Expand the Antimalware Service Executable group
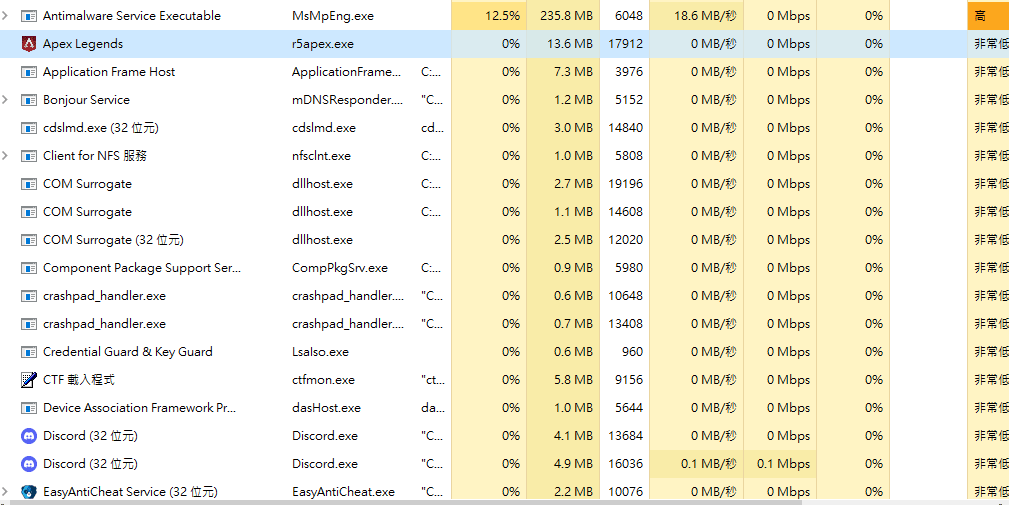Screen dimensions: 1009x505 pyautogui.click(x=5, y=16)
